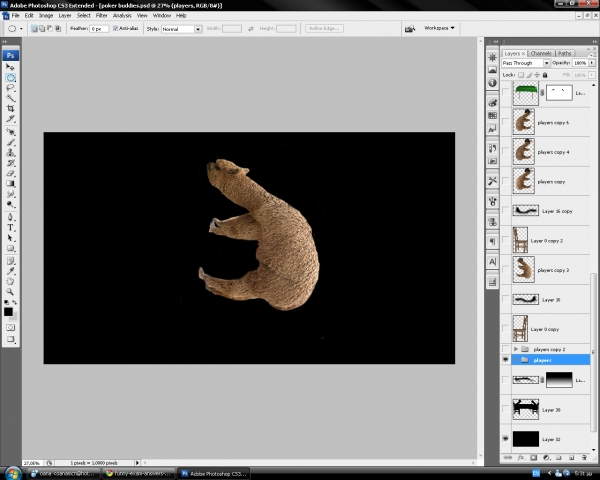The height and width of the screenshot is (480, 600).
Task: Open the status bar info arrow menu
Action: click(137, 463)
